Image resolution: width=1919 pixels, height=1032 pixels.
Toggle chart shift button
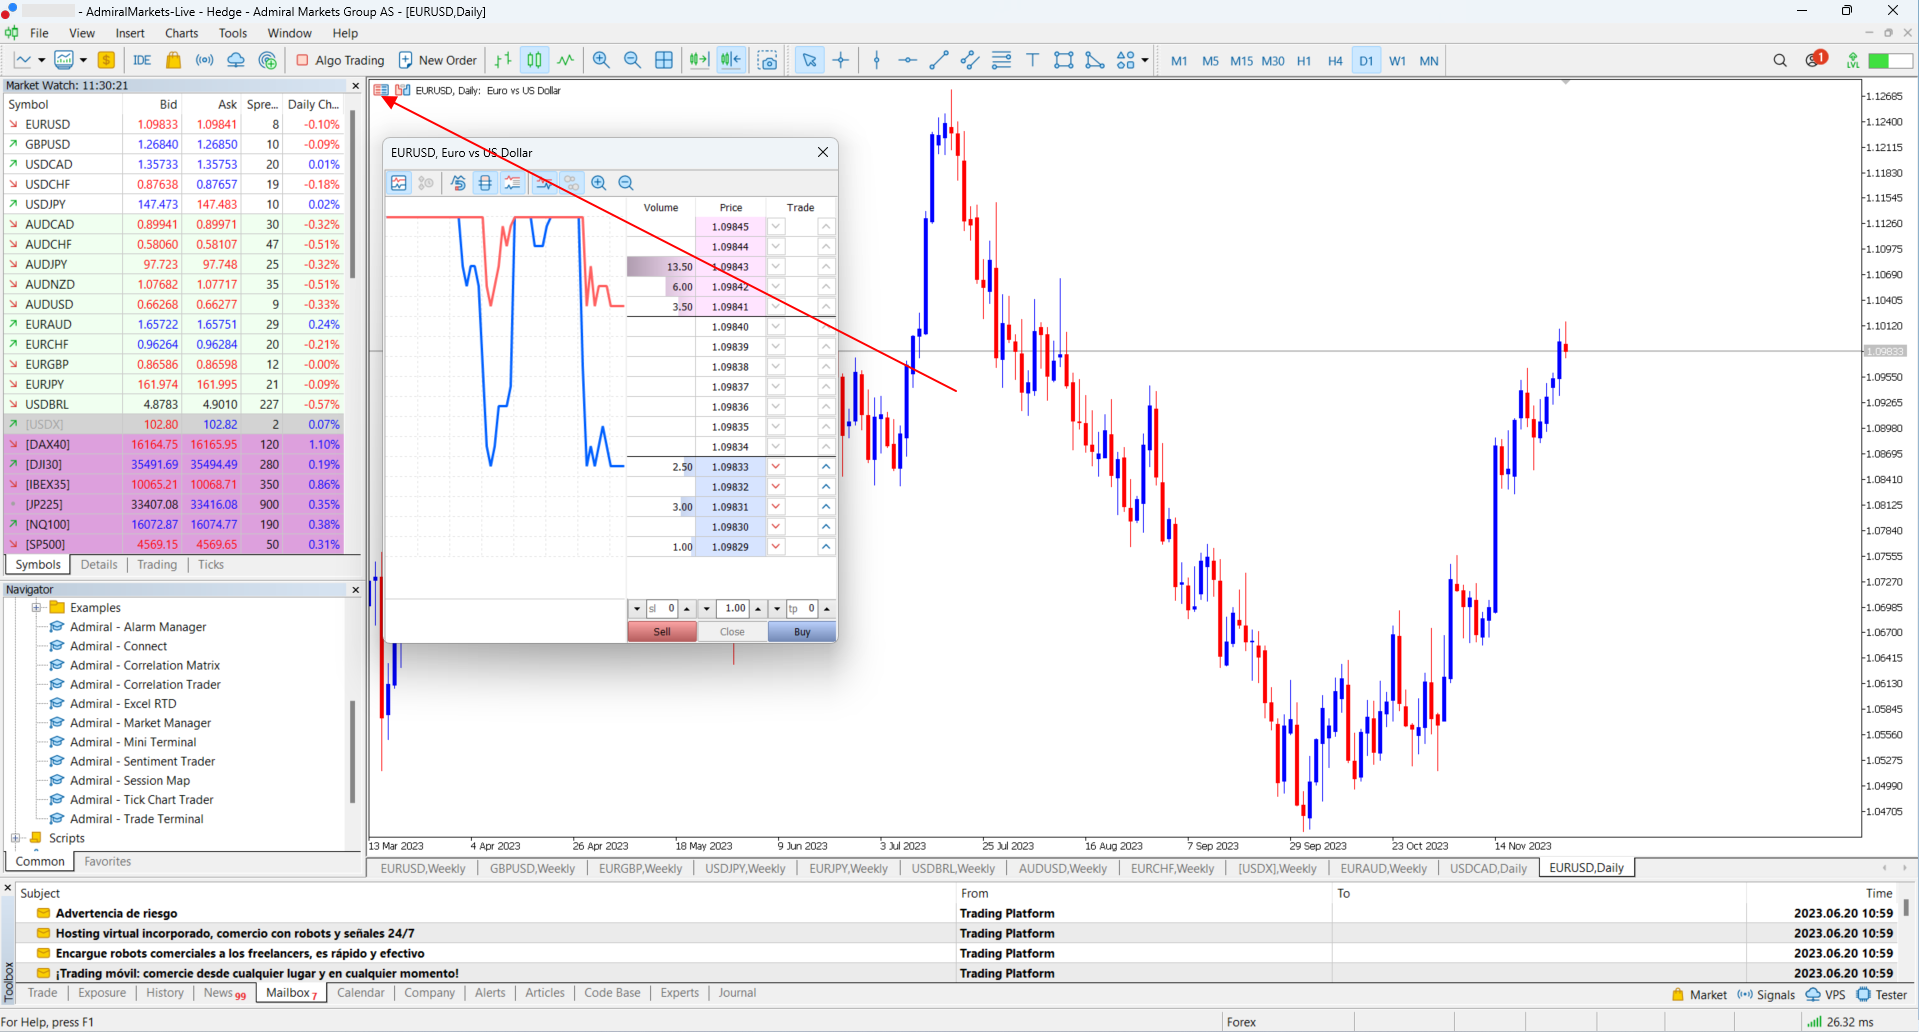coord(731,60)
